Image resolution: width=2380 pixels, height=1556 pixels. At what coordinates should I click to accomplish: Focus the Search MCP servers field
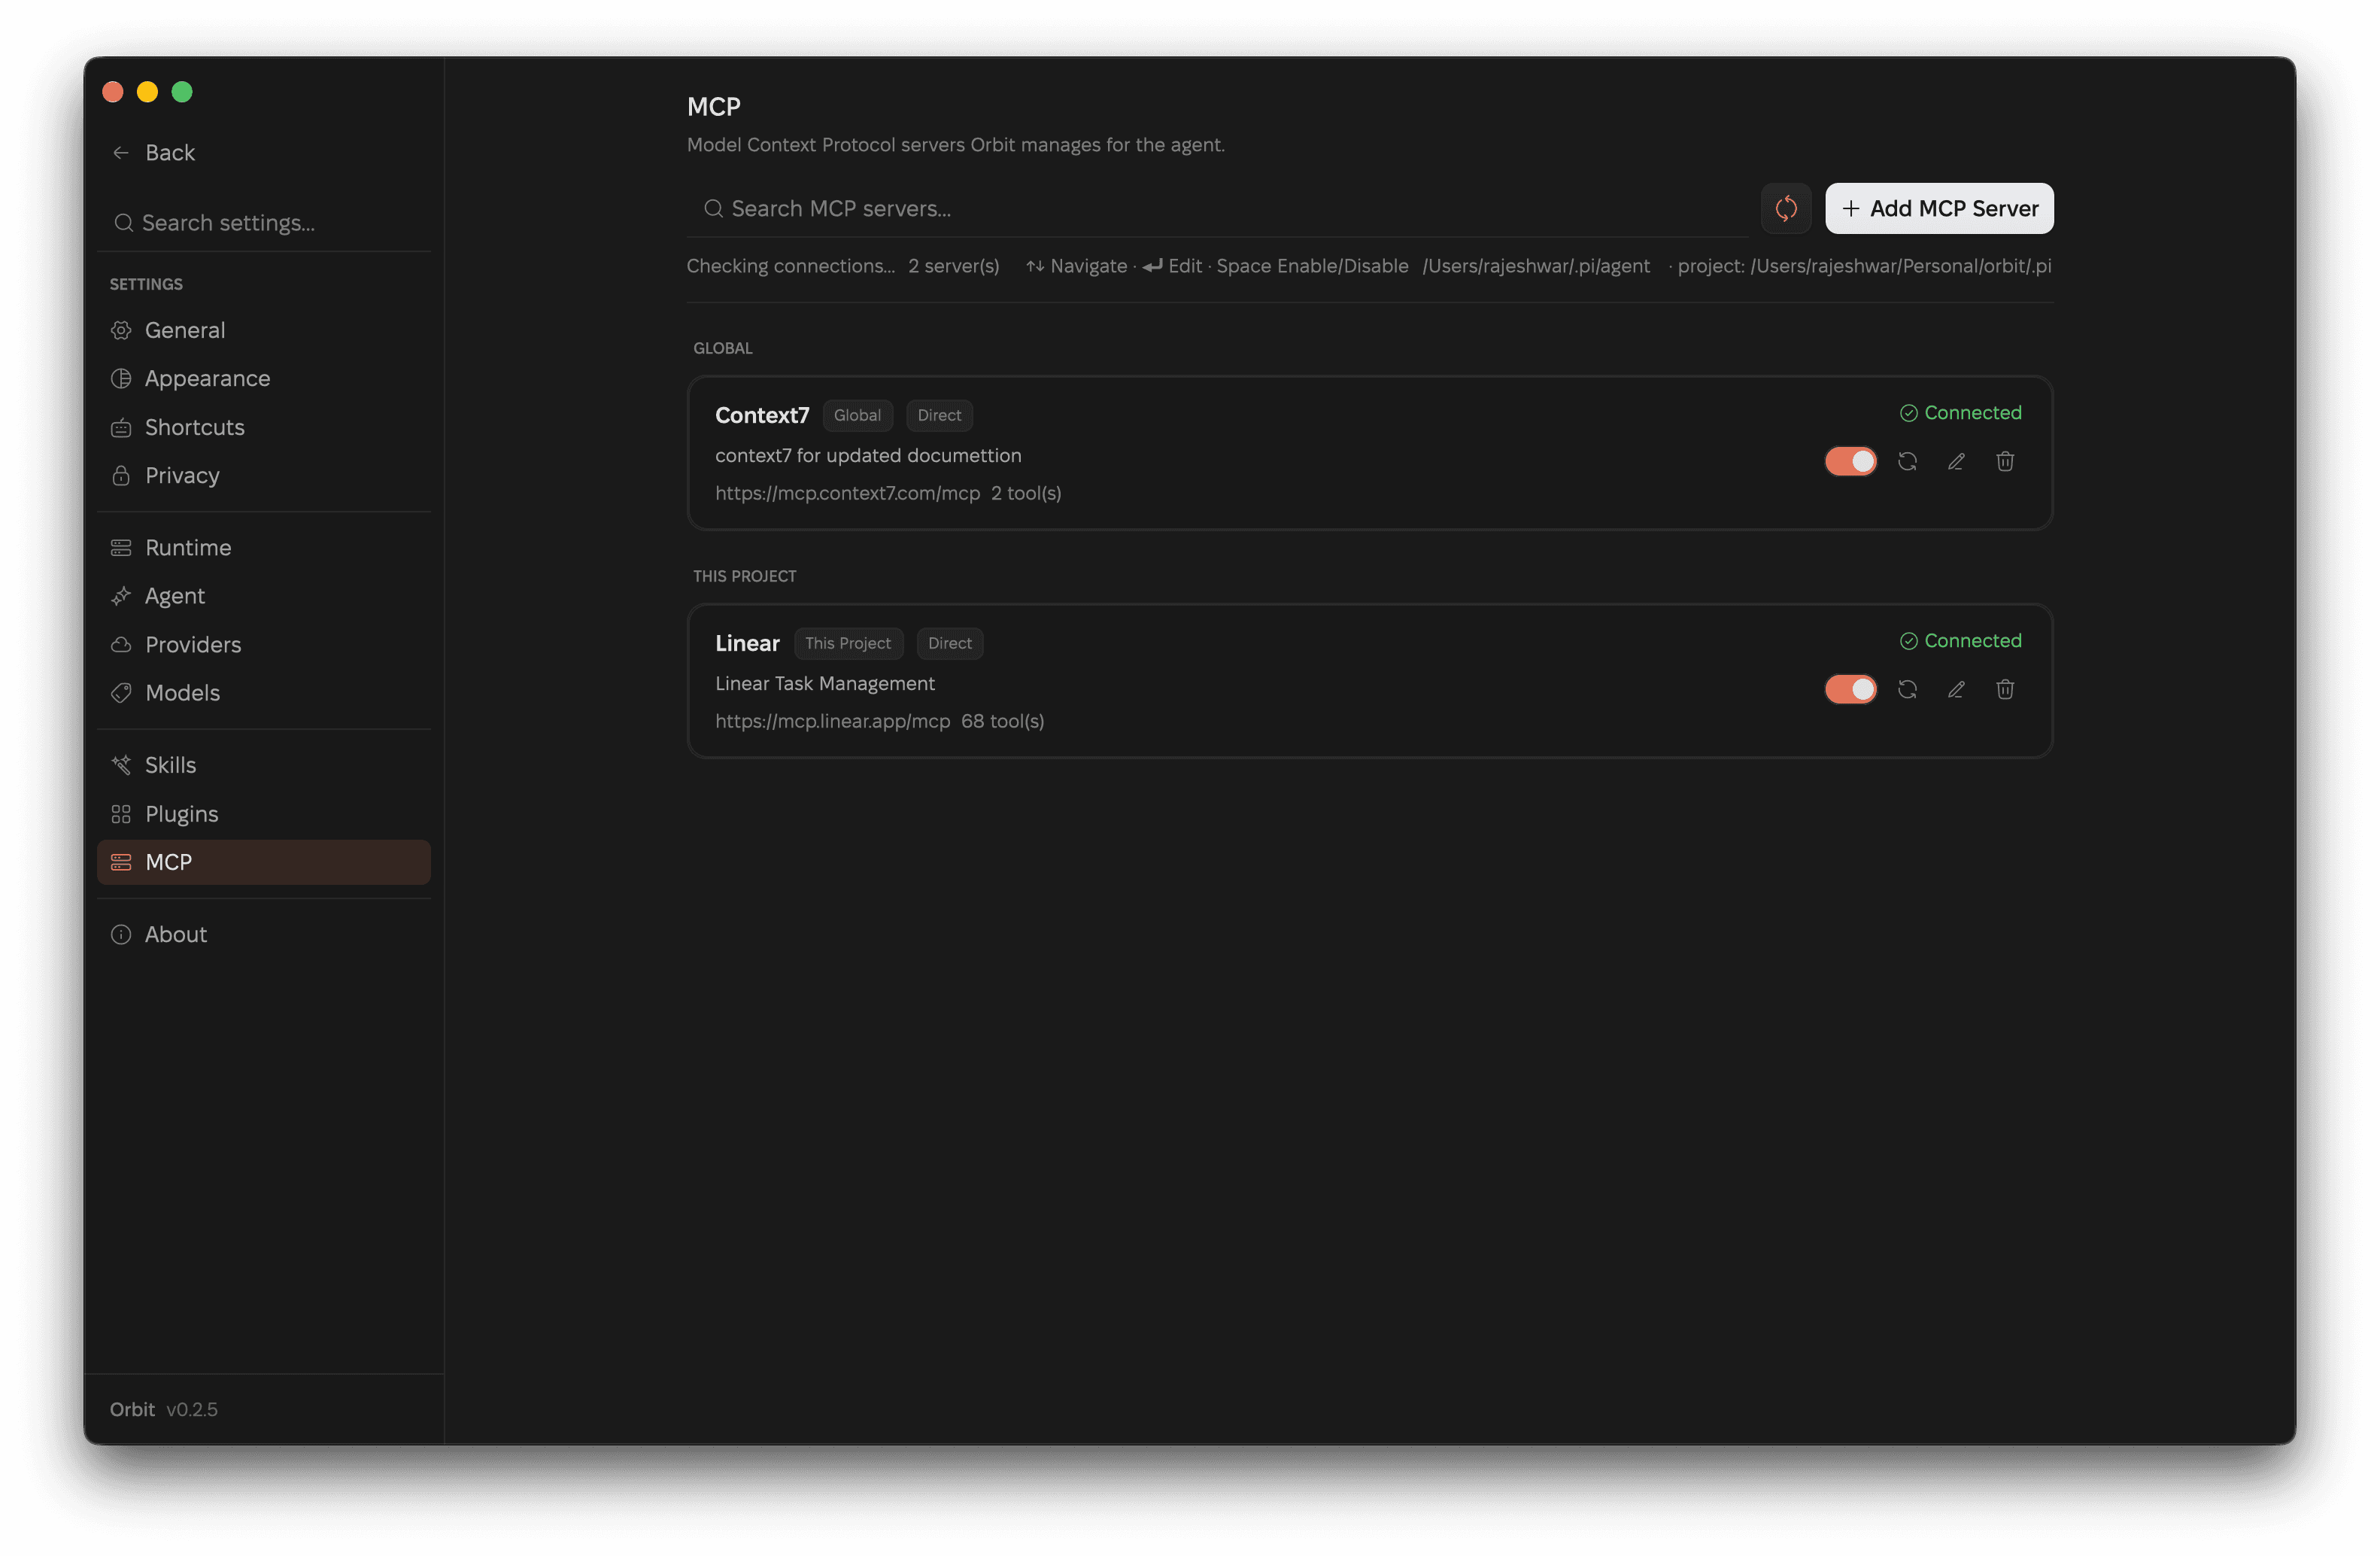(x=1217, y=208)
